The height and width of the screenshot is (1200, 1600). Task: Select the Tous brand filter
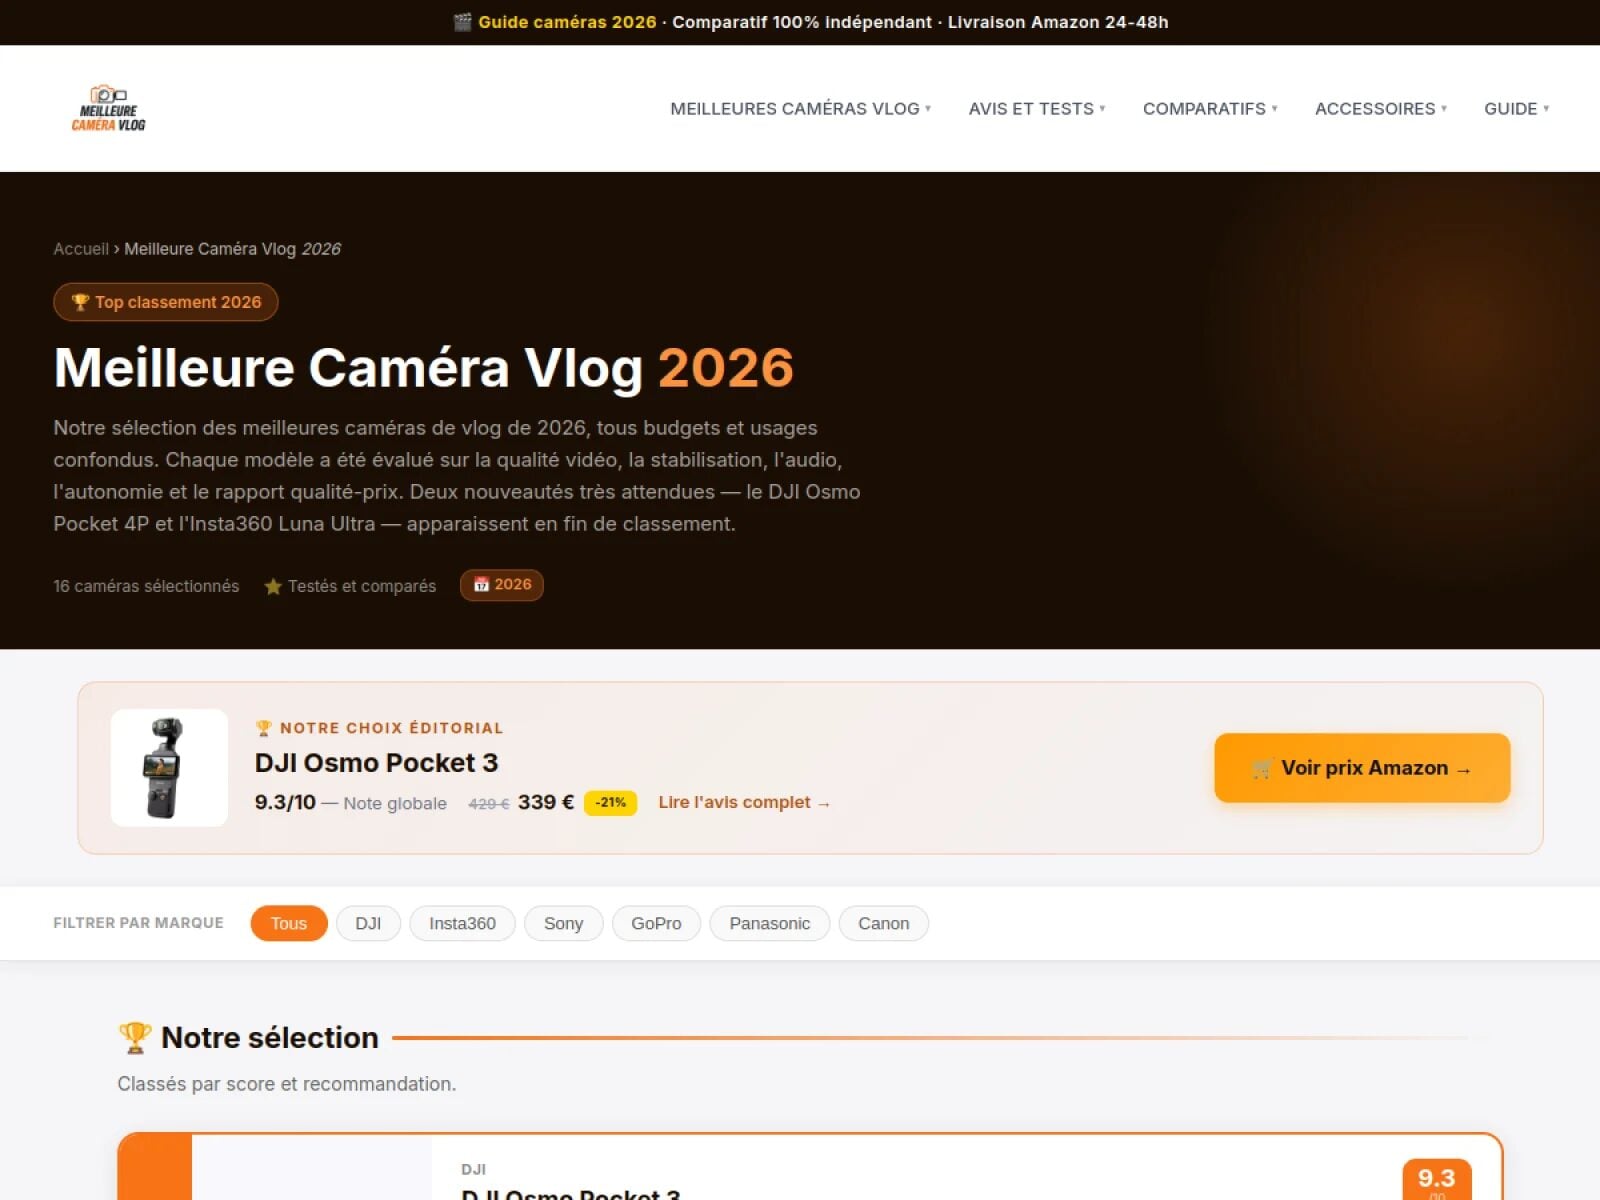tap(289, 923)
